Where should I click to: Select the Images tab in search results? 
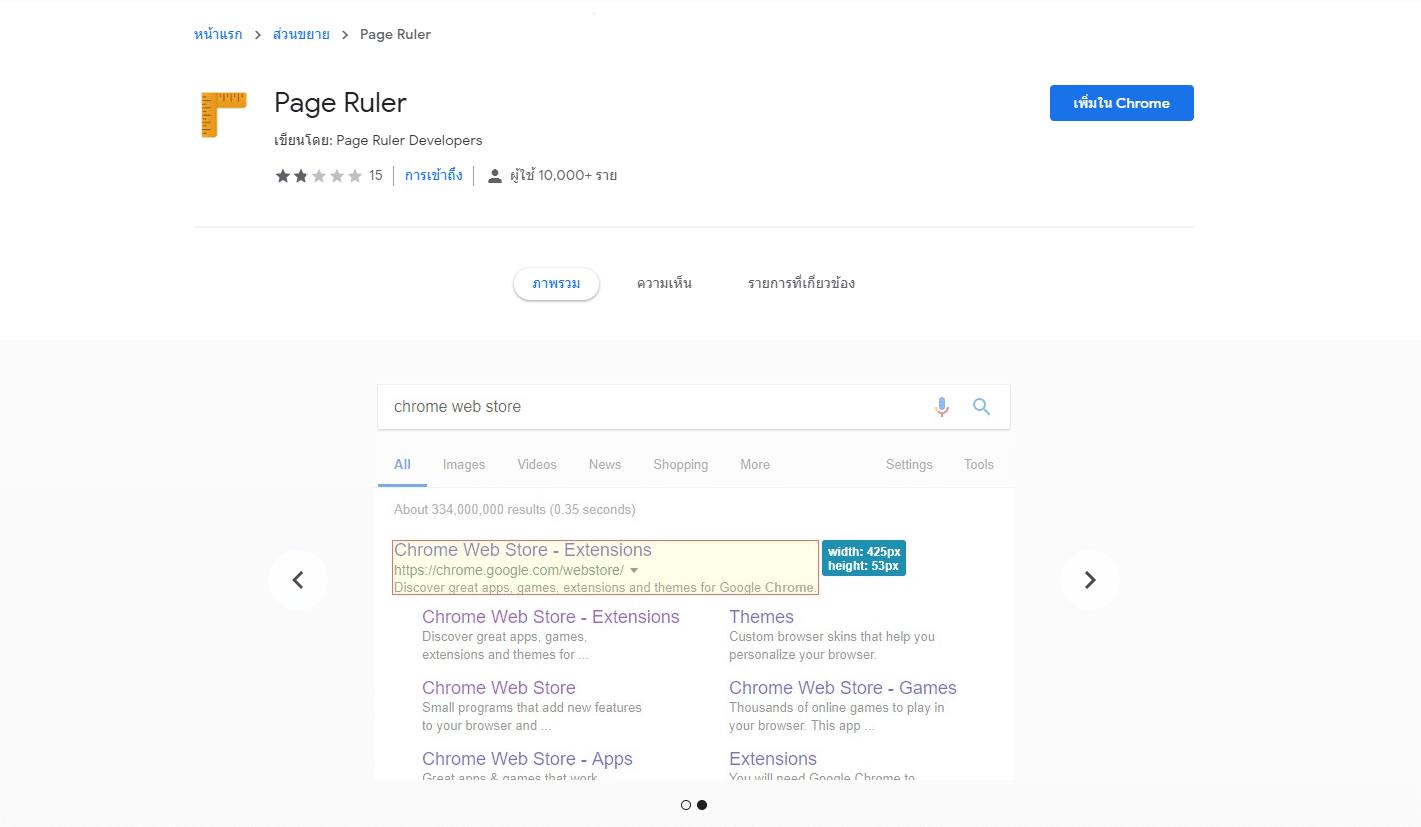pyautogui.click(x=463, y=464)
